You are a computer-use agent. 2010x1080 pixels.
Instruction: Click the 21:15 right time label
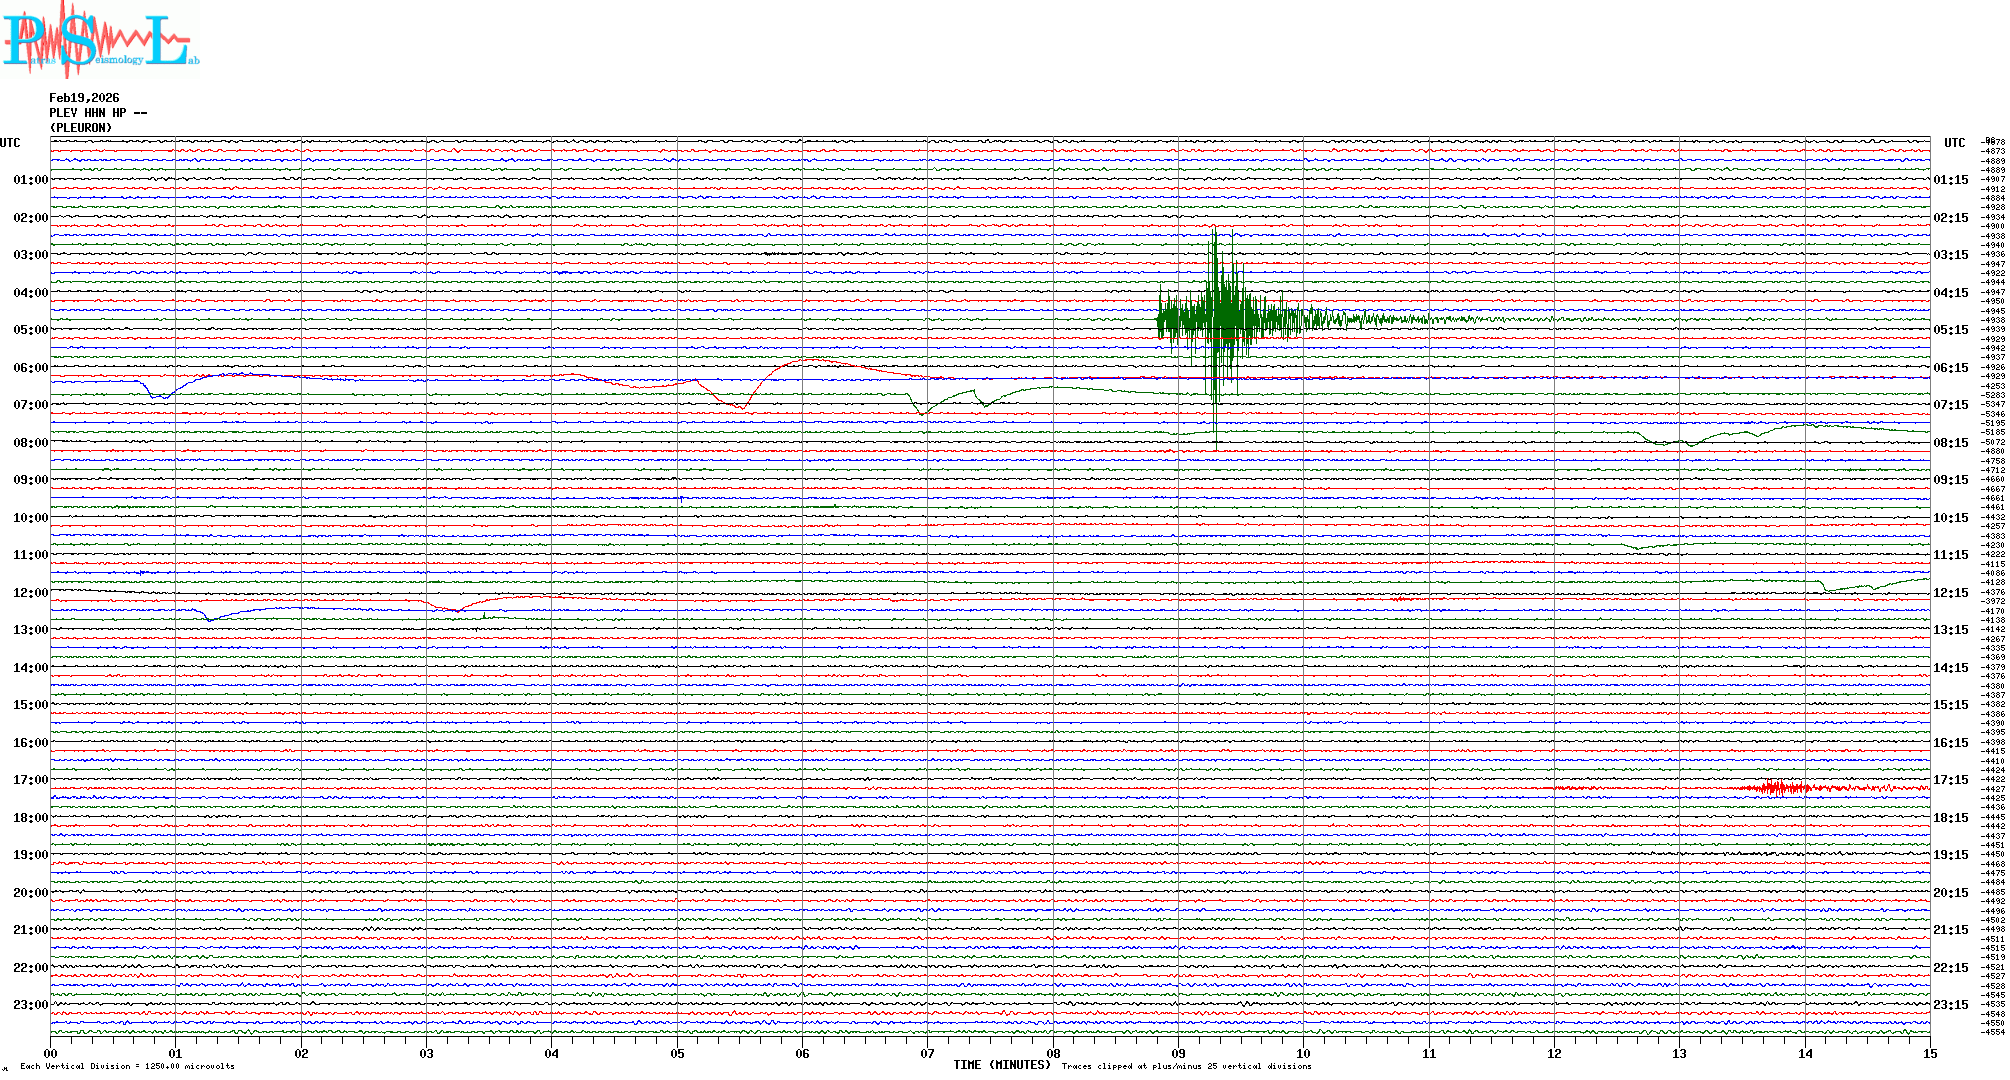pos(1950,930)
